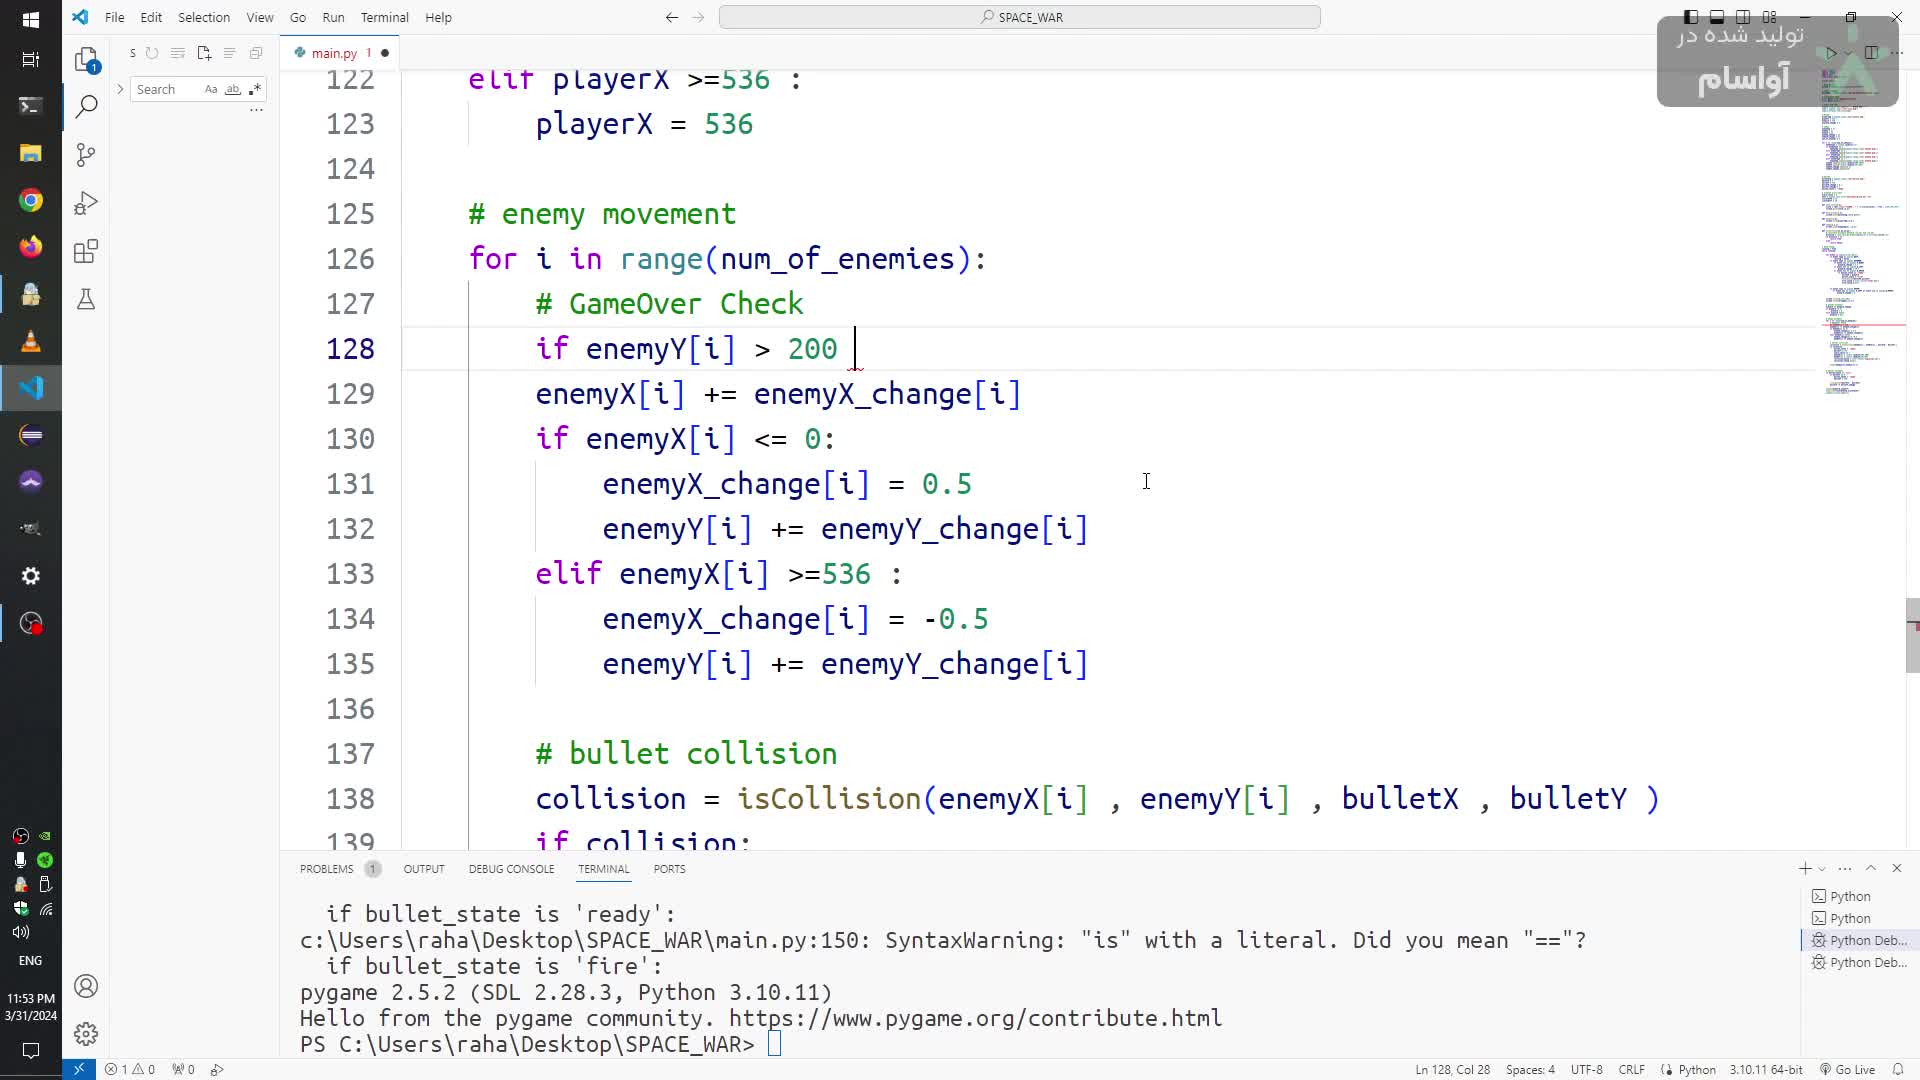The image size is (1920, 1080).
Task: Toggle Use Regular Expression in search
Action: pyautogui.click(x=255, y=89)
